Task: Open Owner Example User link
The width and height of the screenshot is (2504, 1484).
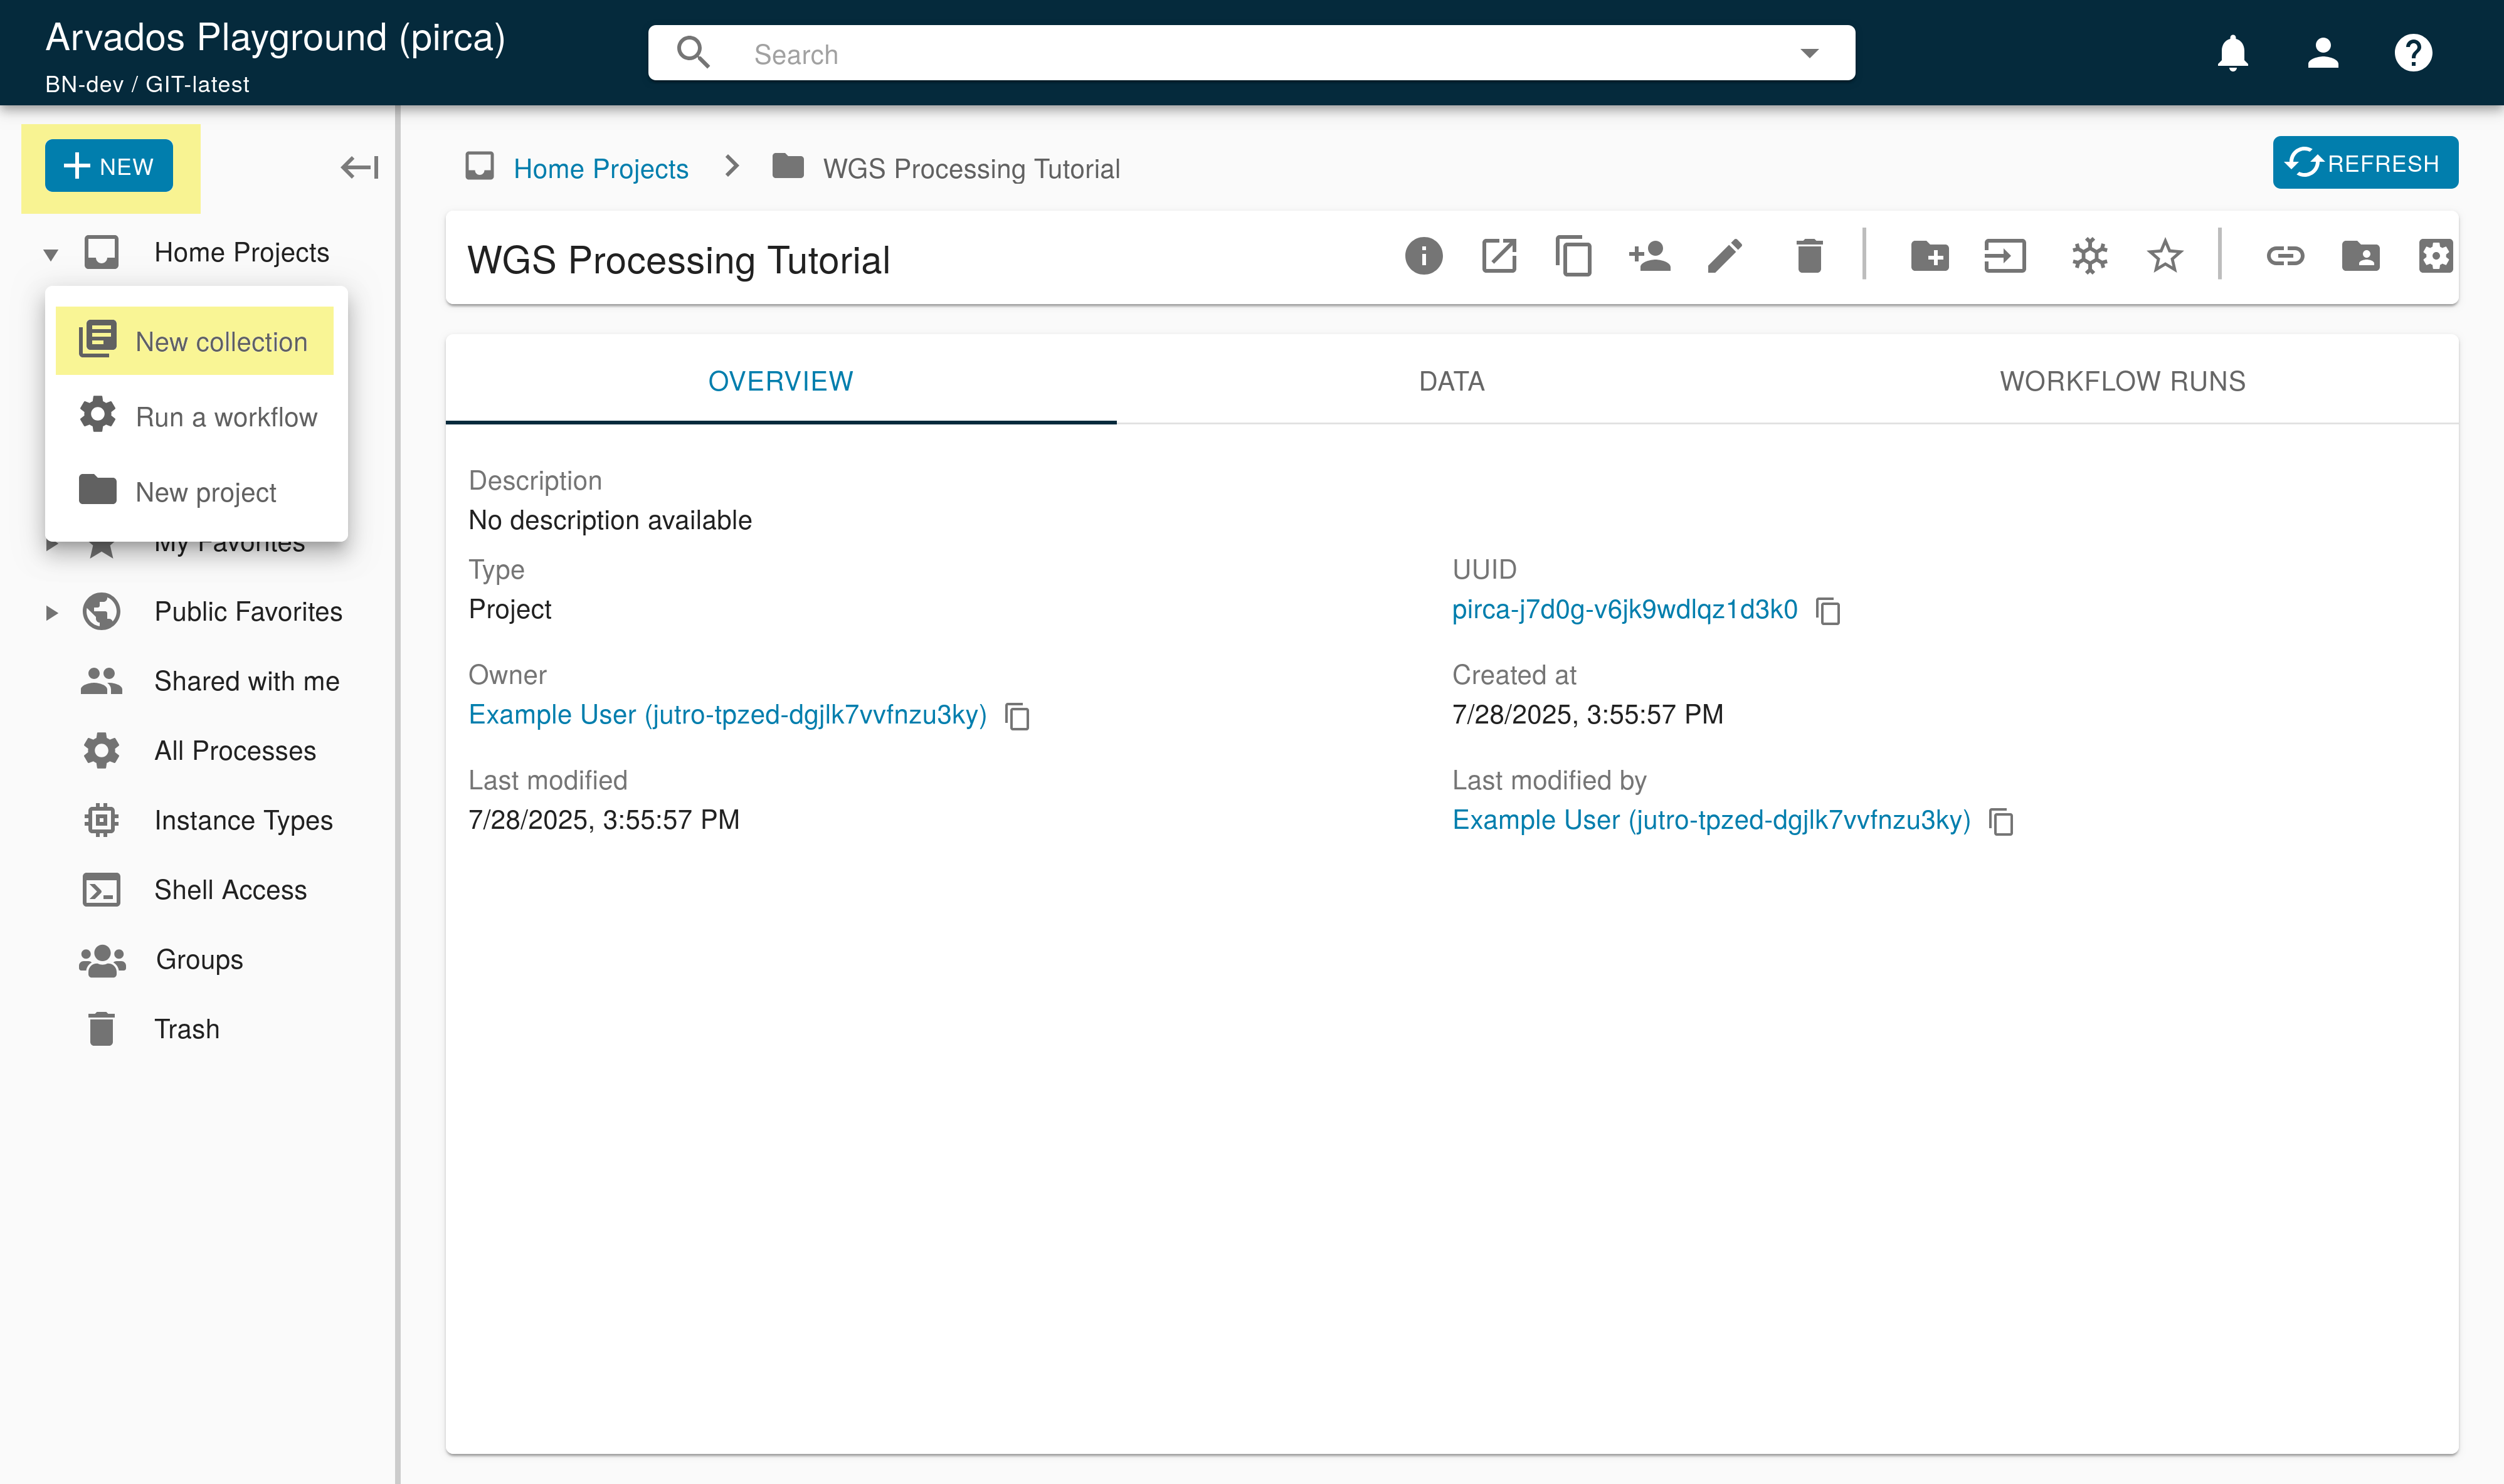Action: point(727,714)
